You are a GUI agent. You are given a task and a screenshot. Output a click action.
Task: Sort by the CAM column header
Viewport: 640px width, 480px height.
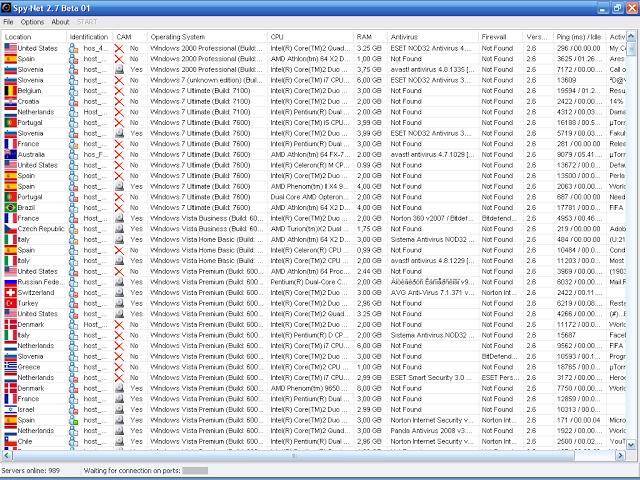[x=130, y=37]
